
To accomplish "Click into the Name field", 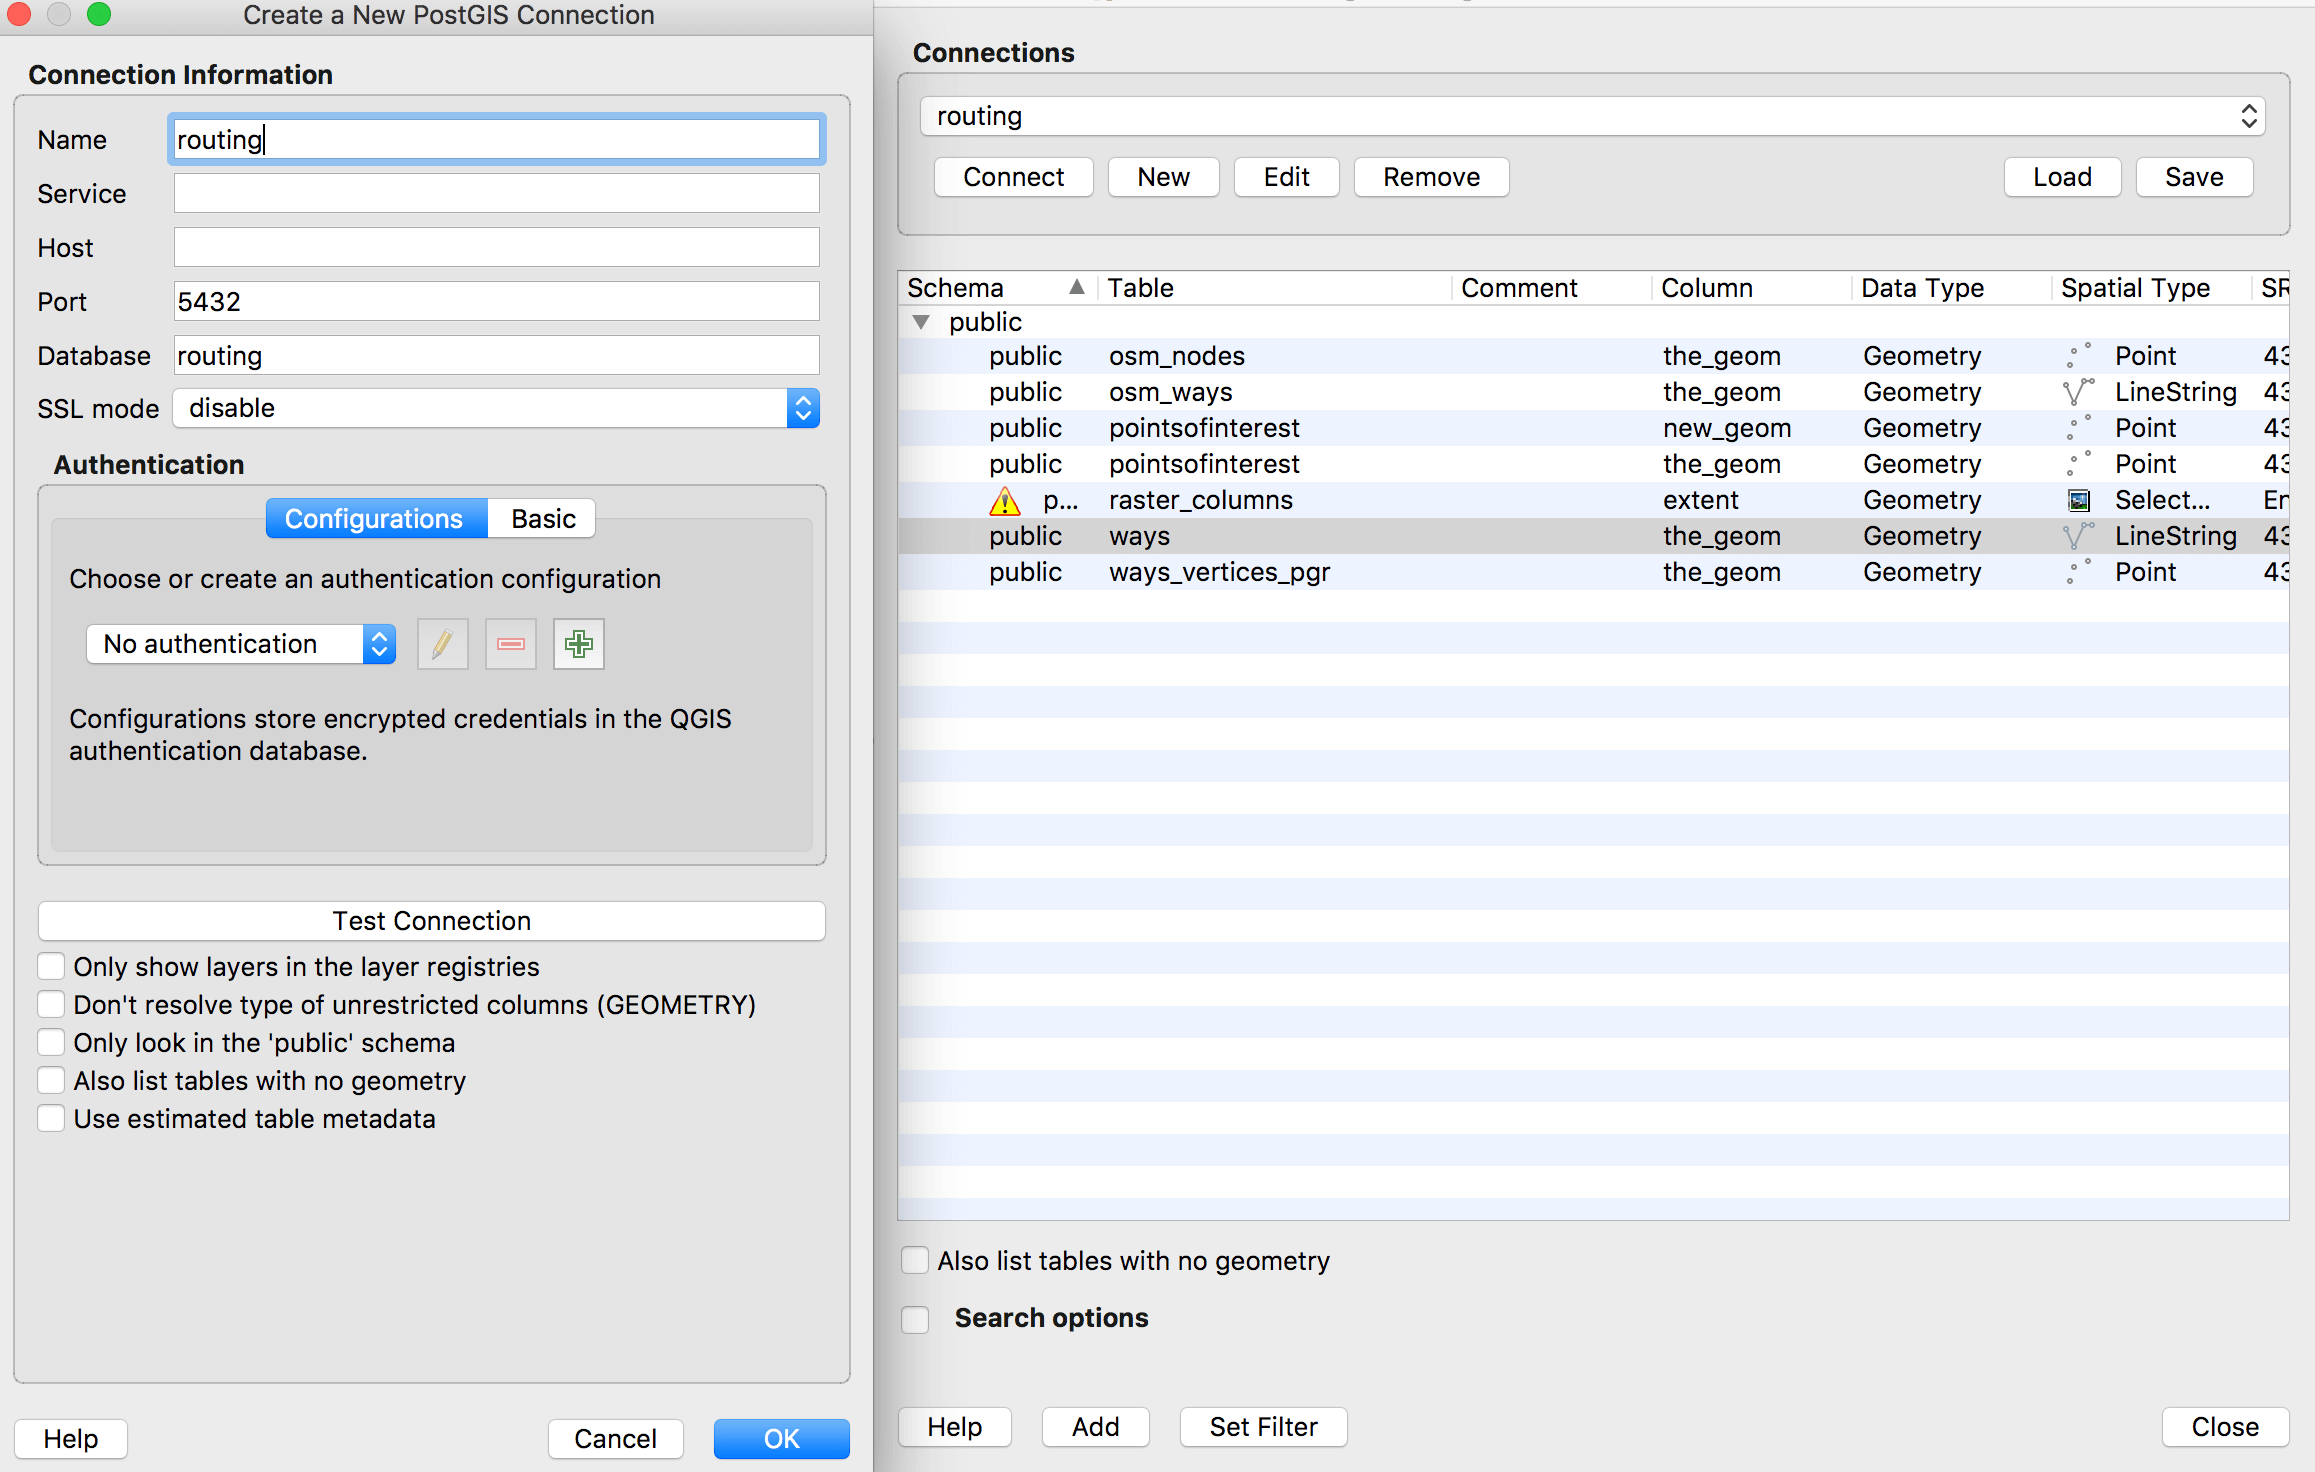I will click(496, 140).
